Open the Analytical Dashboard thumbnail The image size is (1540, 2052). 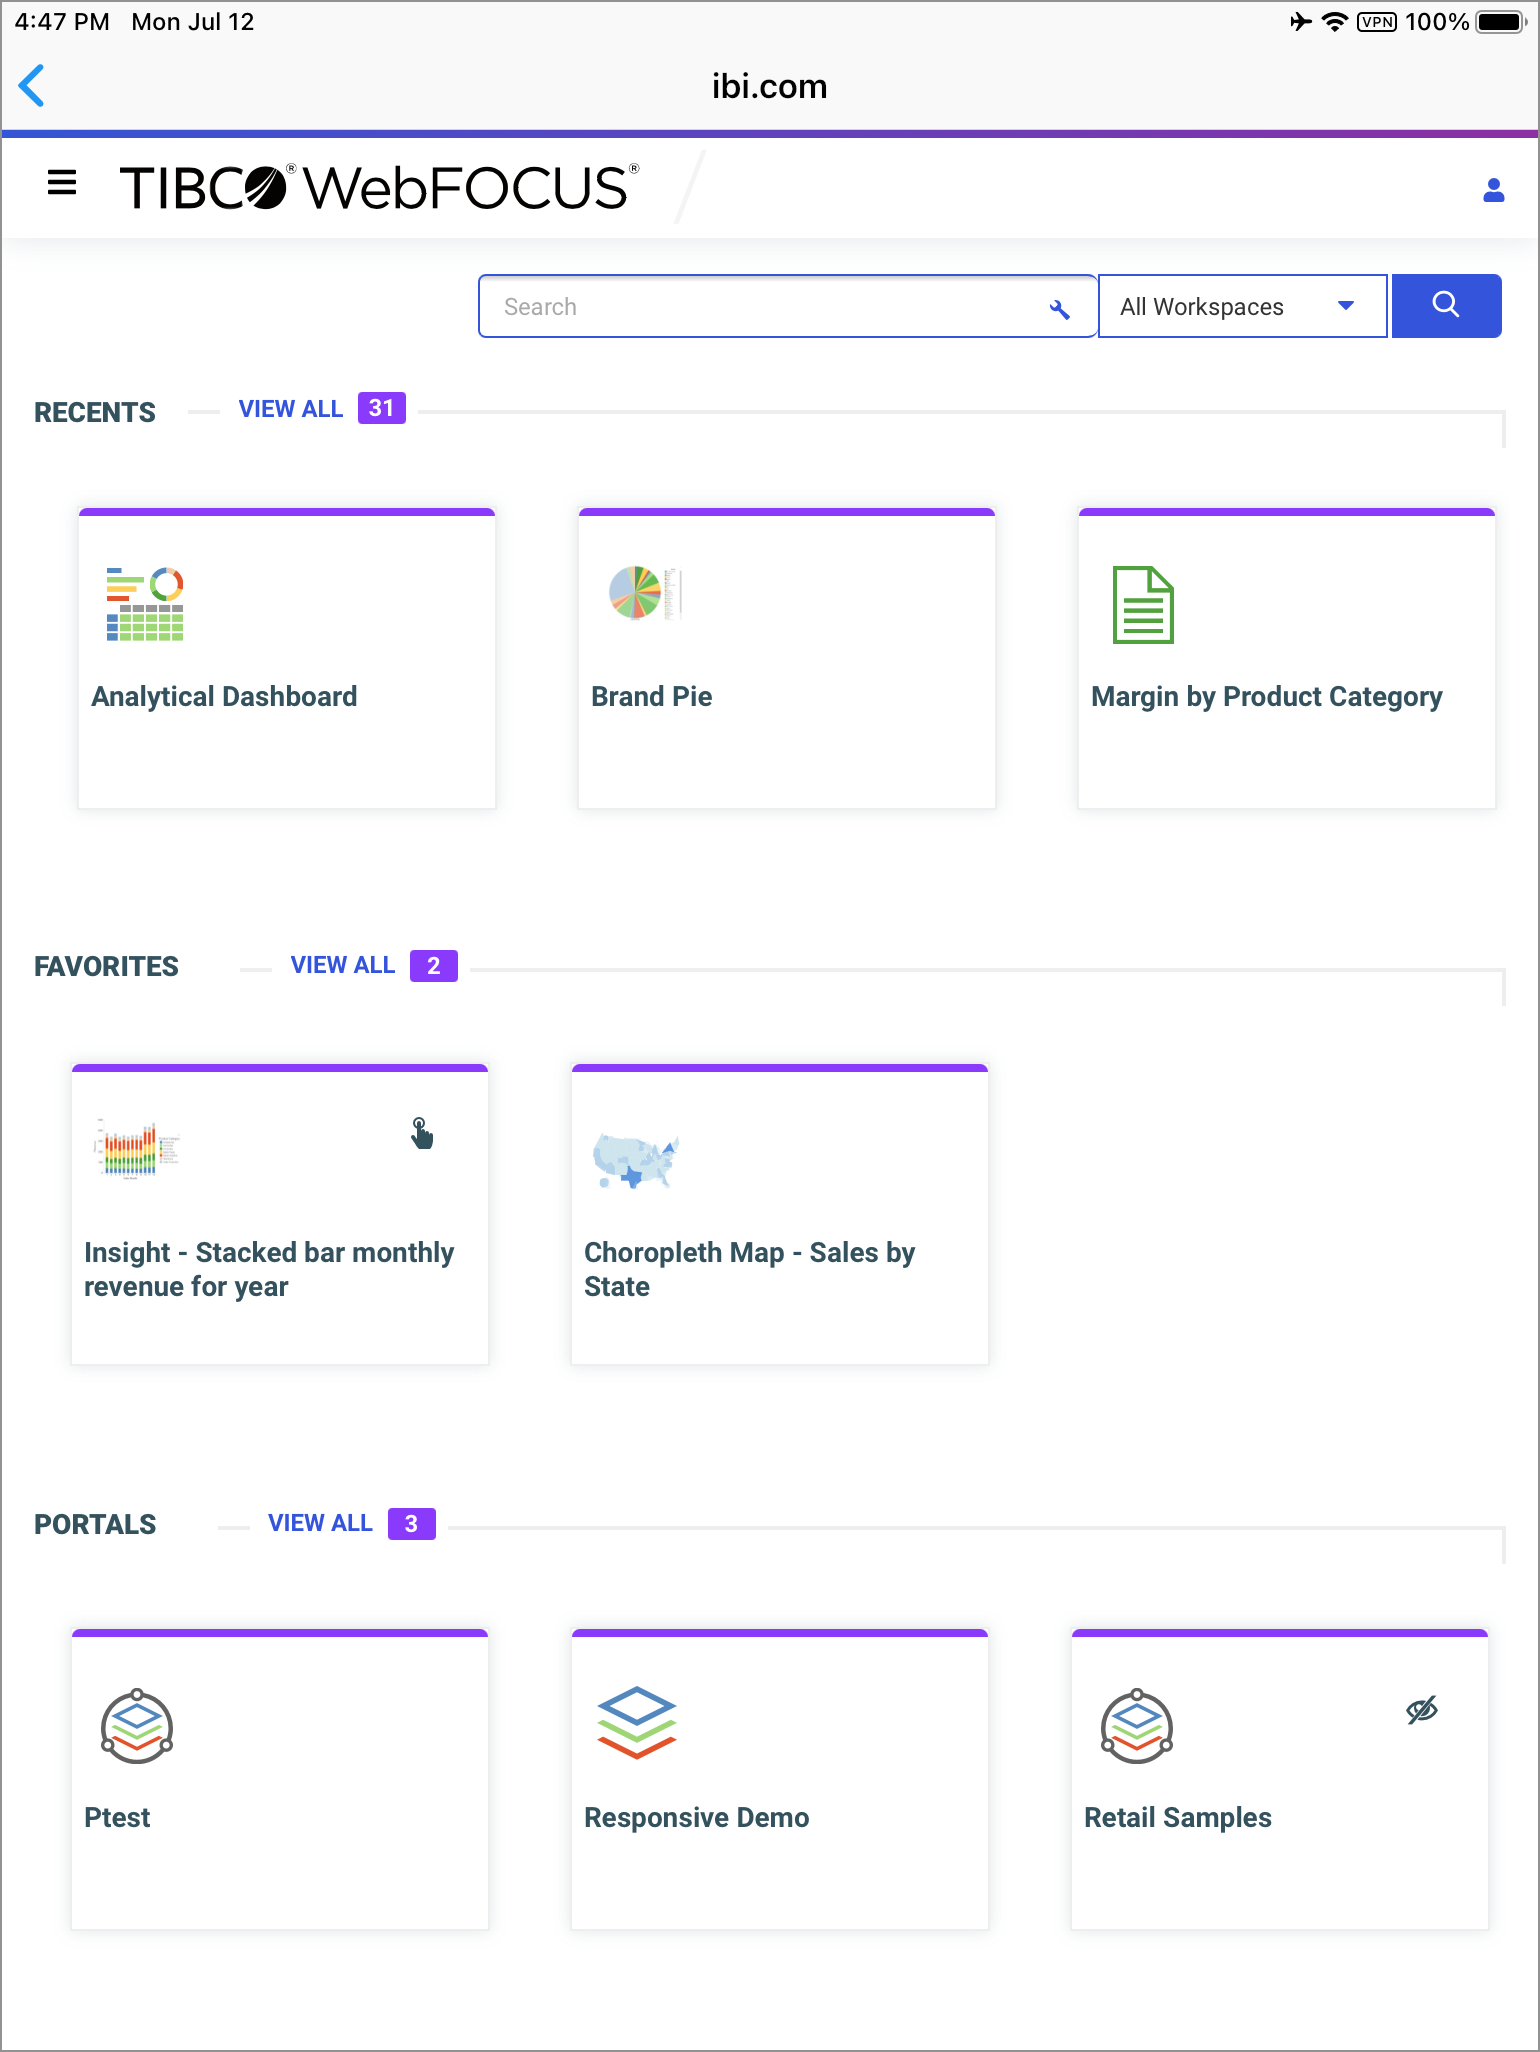click(145, 605)
